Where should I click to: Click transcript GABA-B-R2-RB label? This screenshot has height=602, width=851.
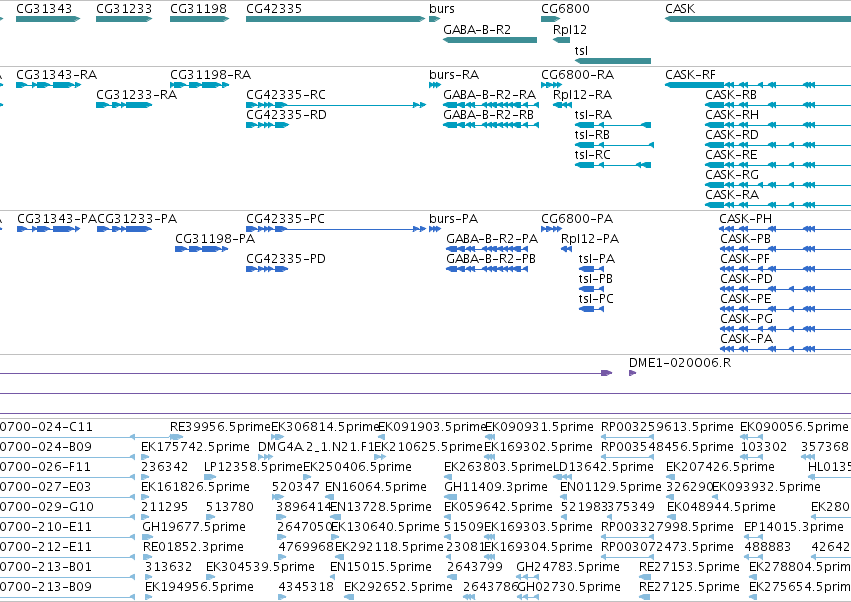tap(488, 115)
